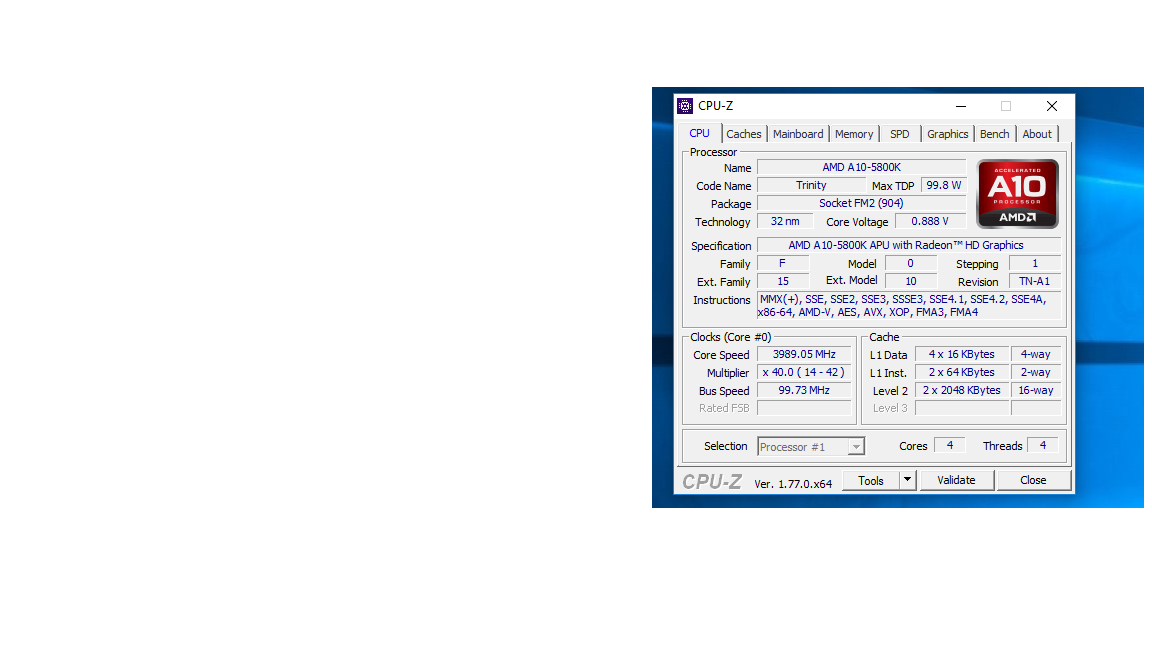Go to the SPD tab
Viewport: 1152px width, 648px height.
[x=899, y=134]
